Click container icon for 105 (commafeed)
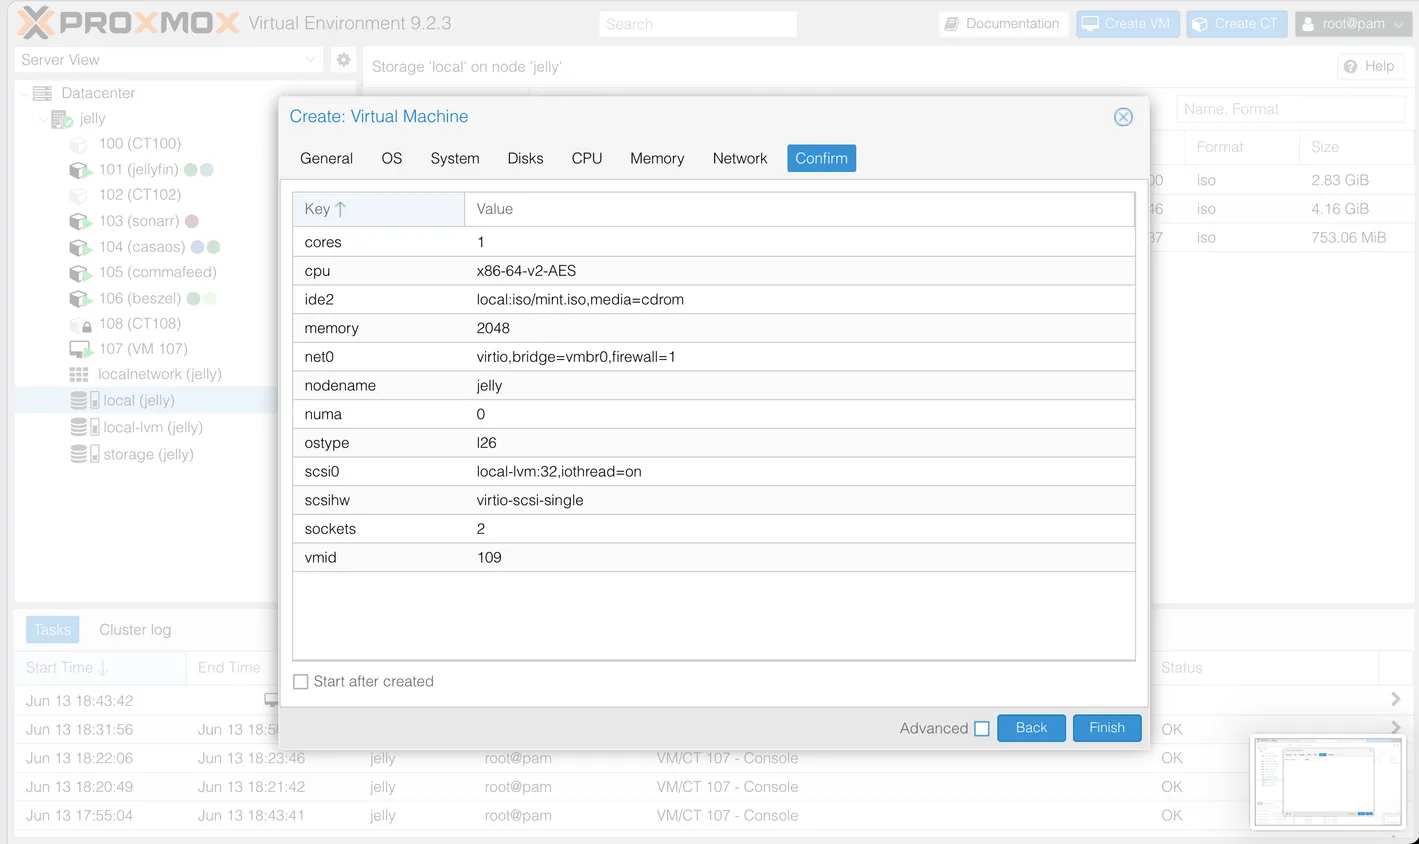The height and width of the screenshot is (844, 1419). tap(79, 272)
